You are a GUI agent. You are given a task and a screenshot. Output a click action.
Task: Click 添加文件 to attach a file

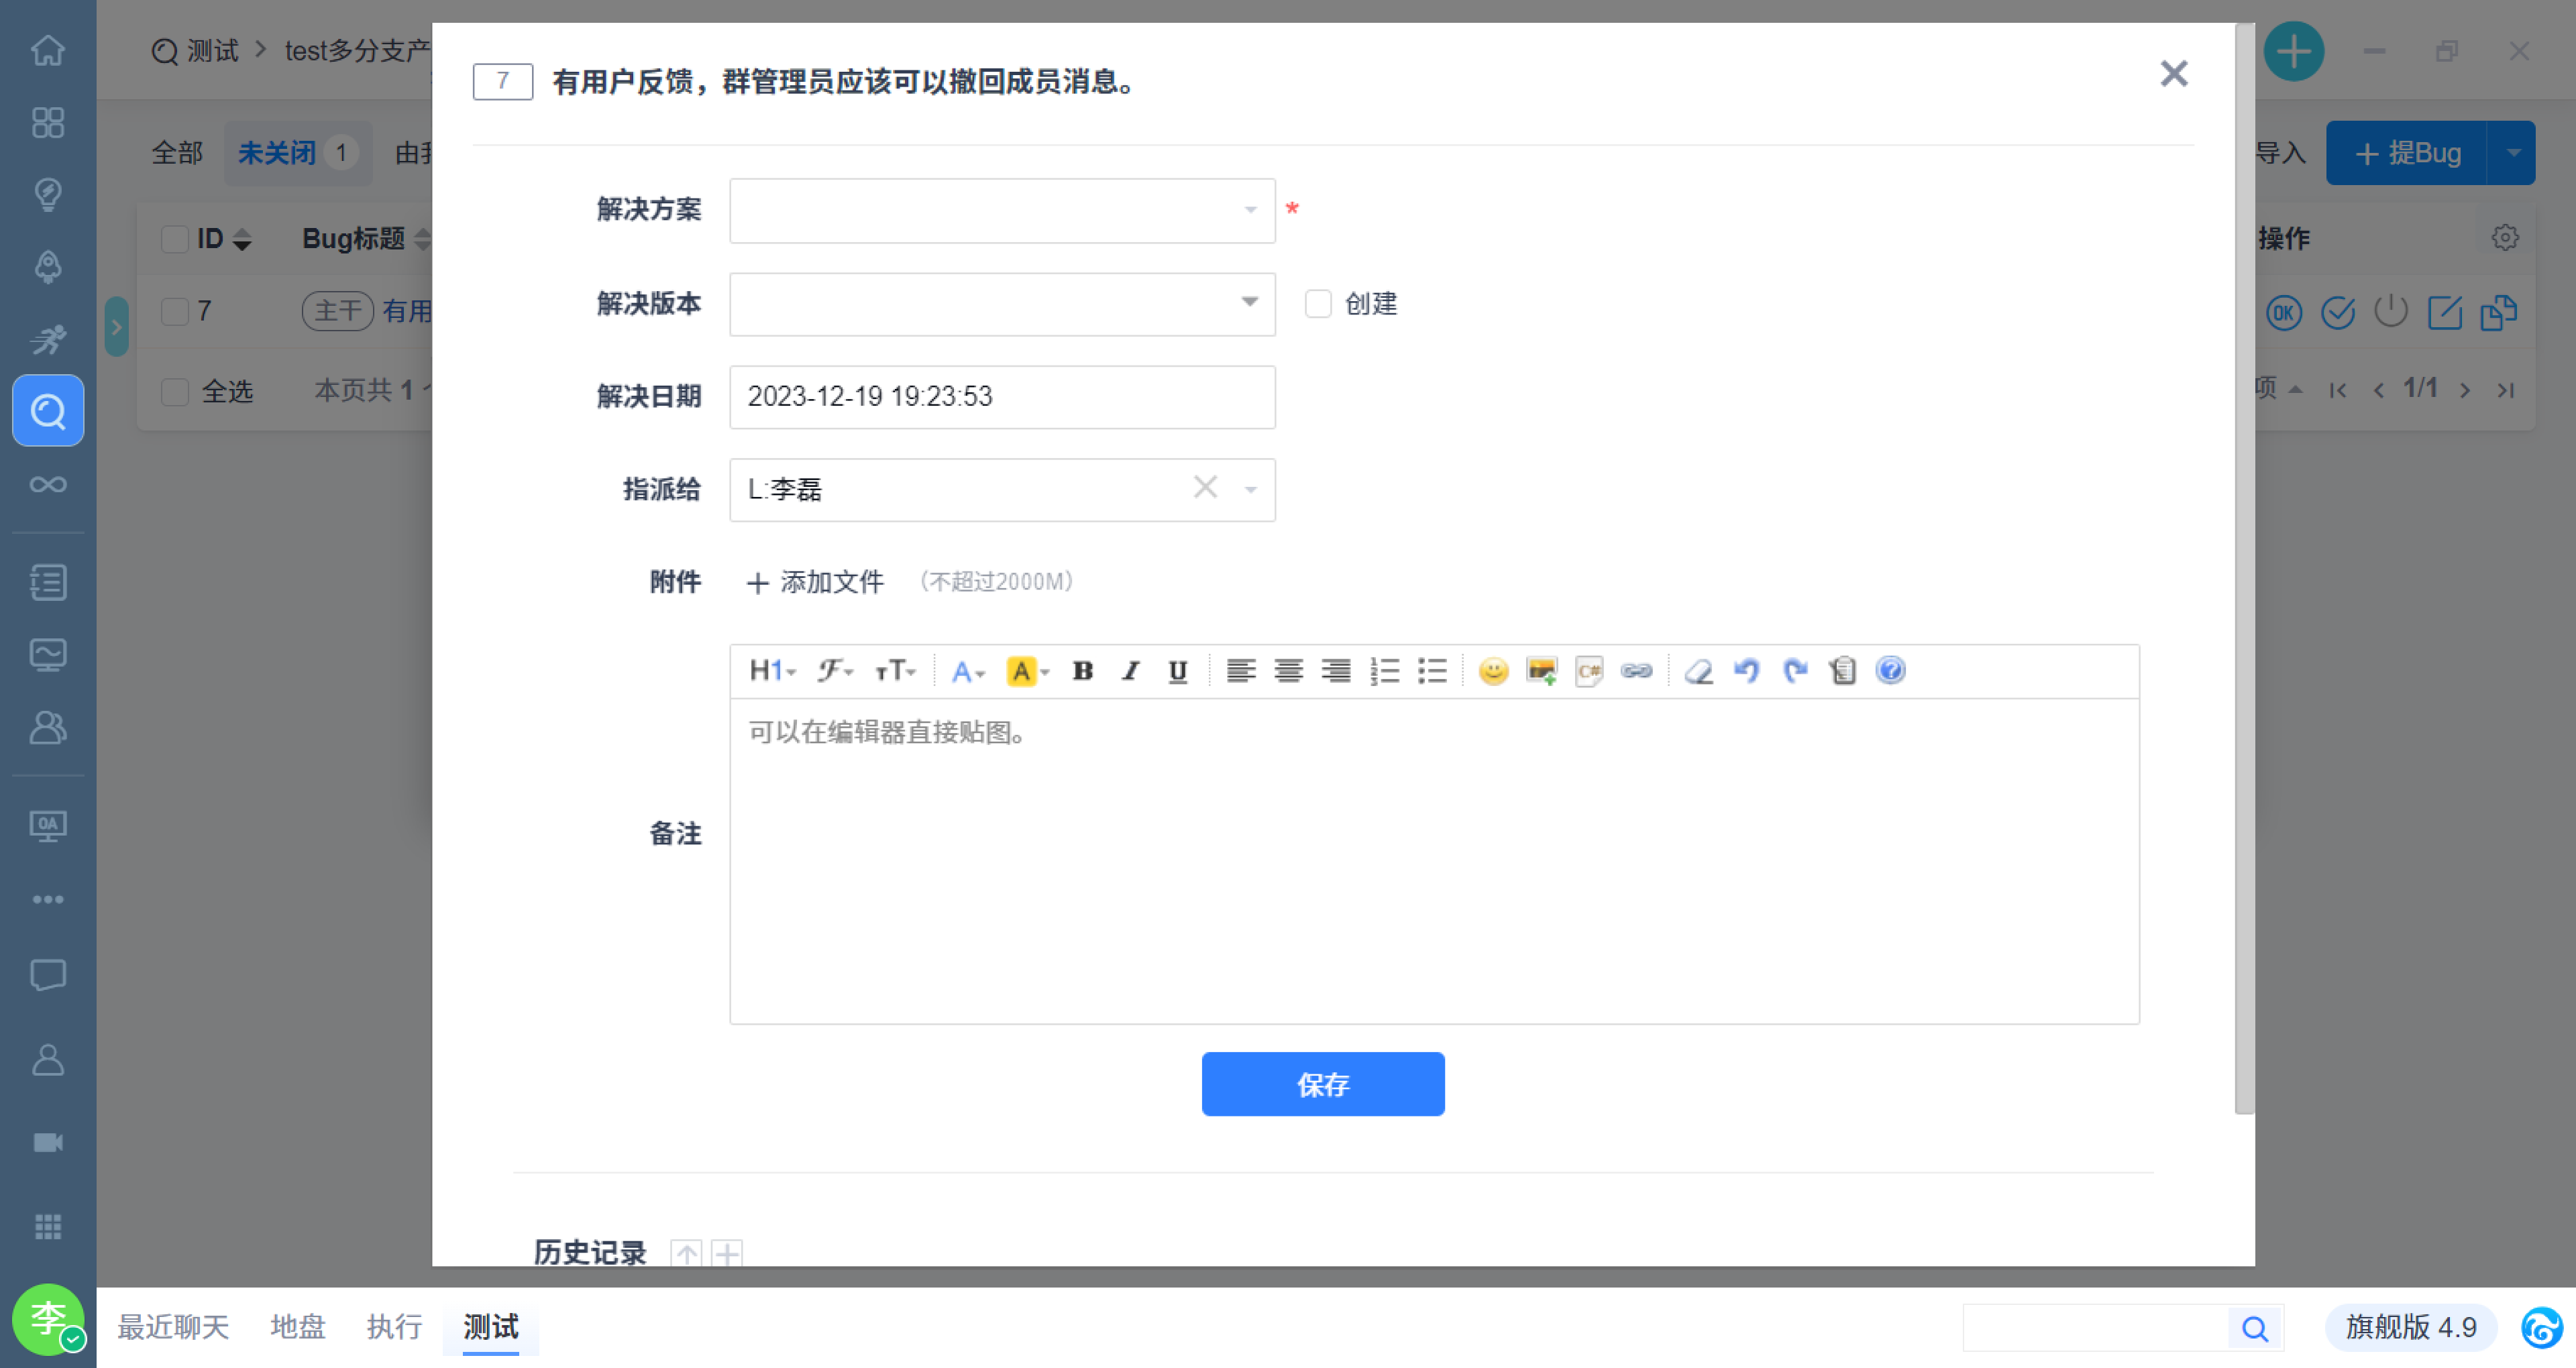pos(816,582)
